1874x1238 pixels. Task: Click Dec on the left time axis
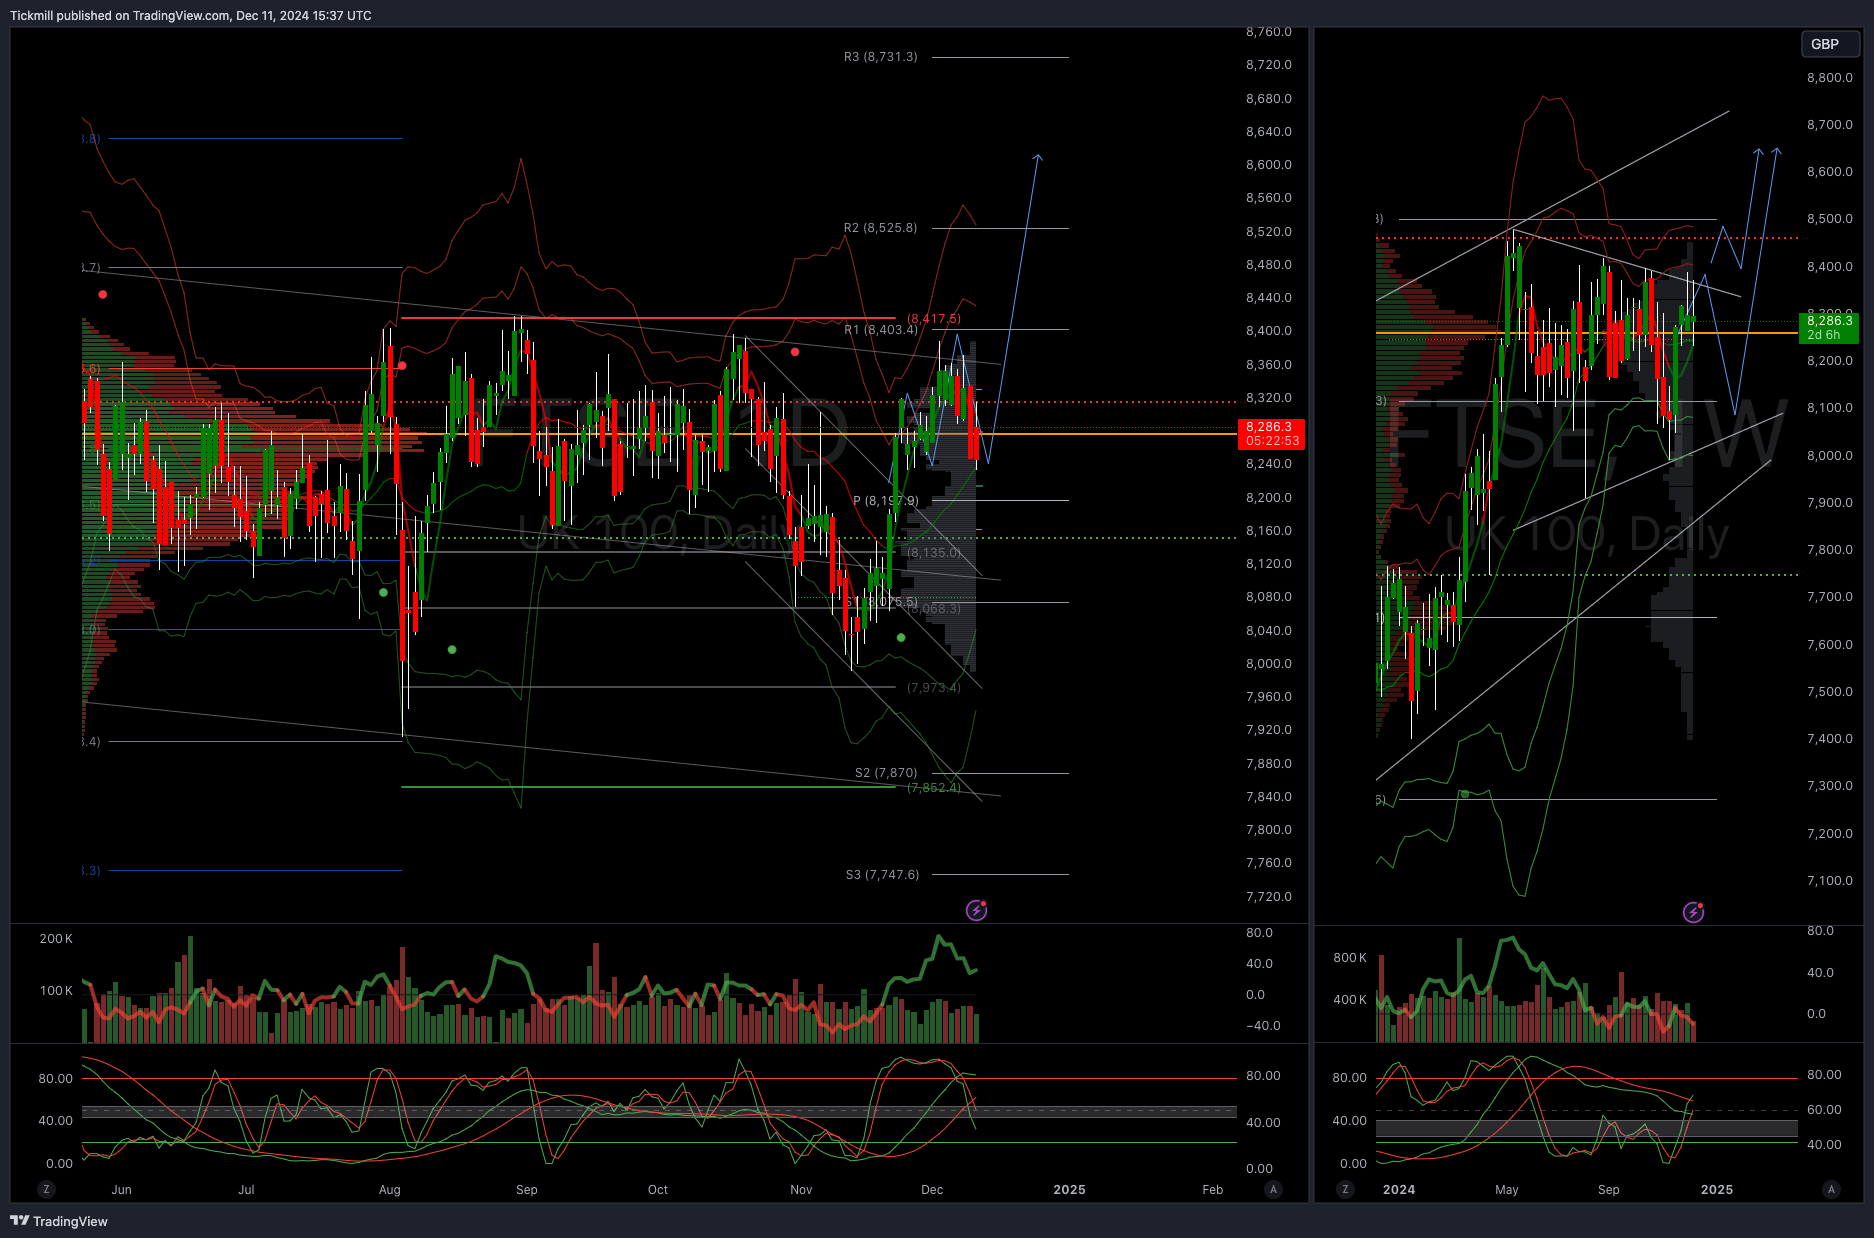coord(932,1189)
